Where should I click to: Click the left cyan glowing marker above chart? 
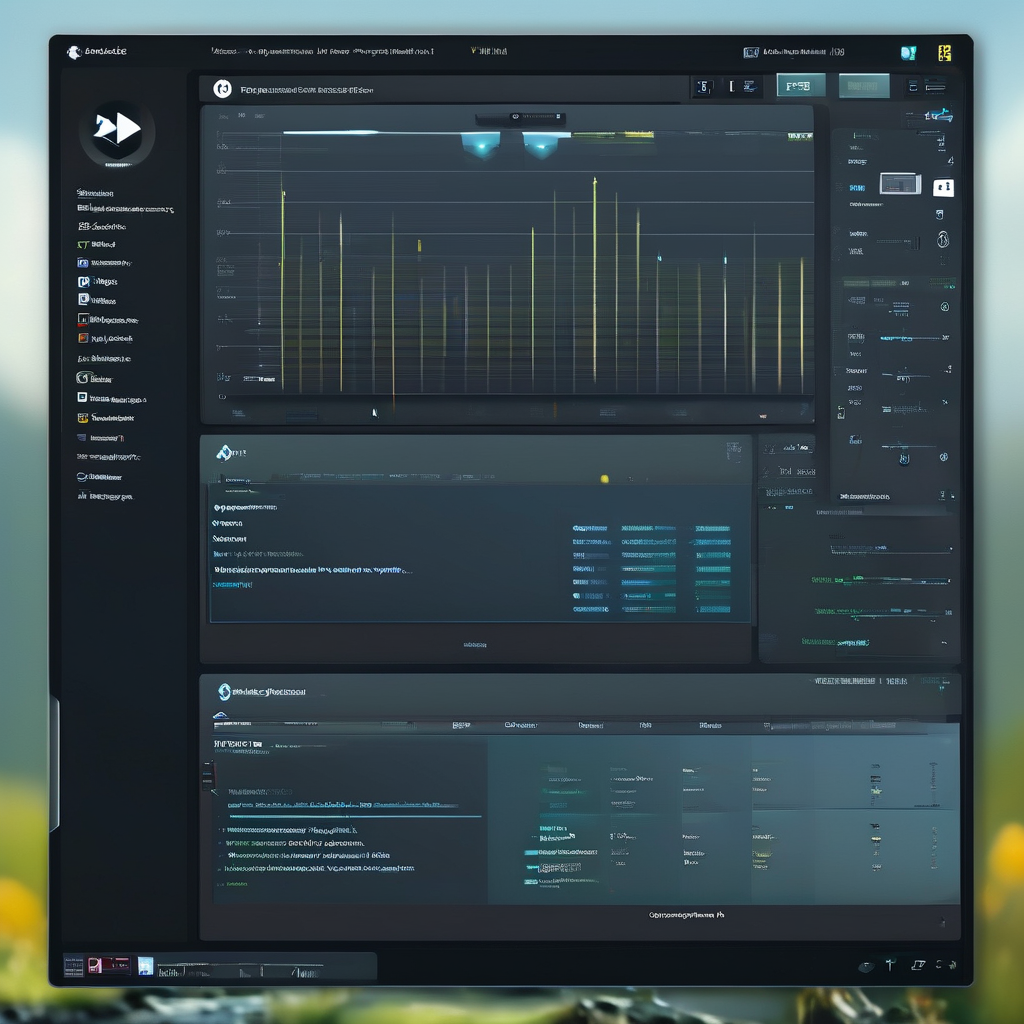480,146
